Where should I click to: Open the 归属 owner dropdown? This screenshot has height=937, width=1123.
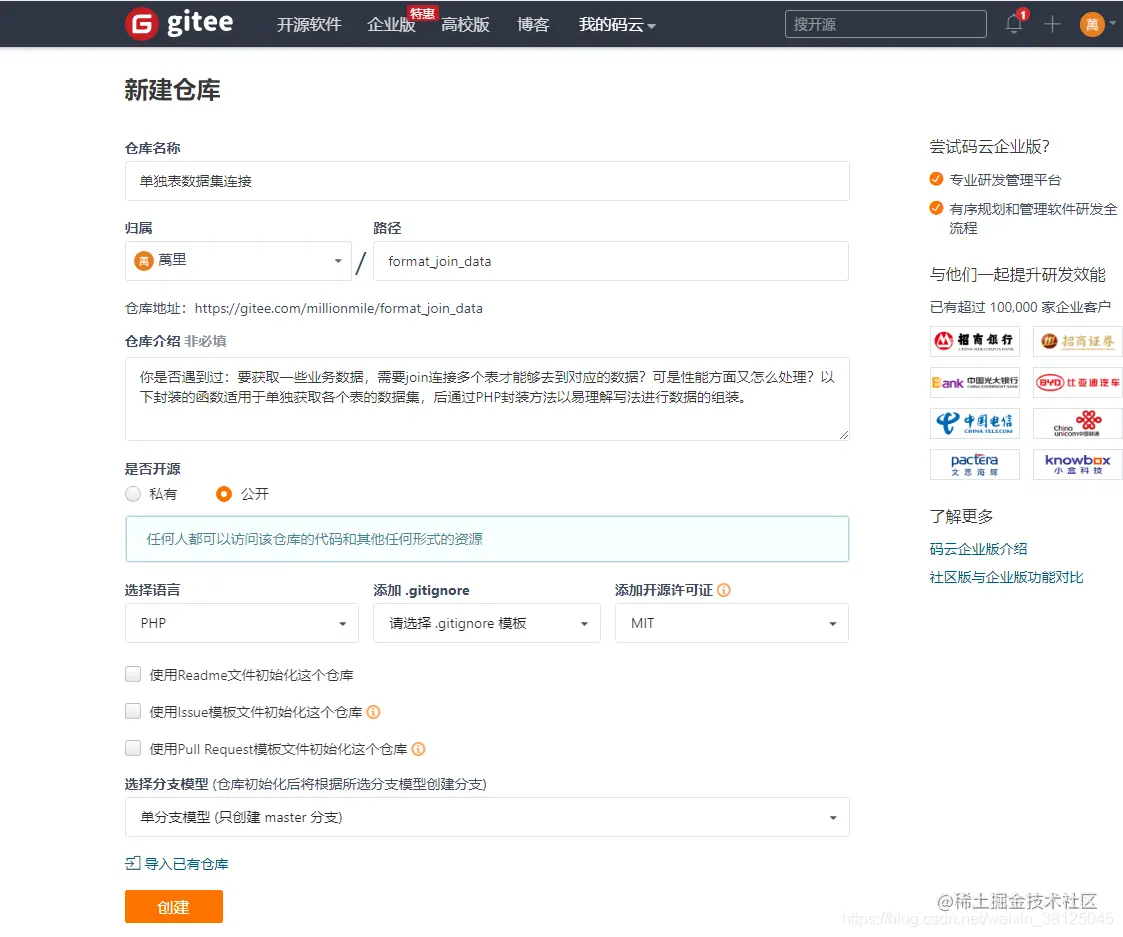(237, 259)
